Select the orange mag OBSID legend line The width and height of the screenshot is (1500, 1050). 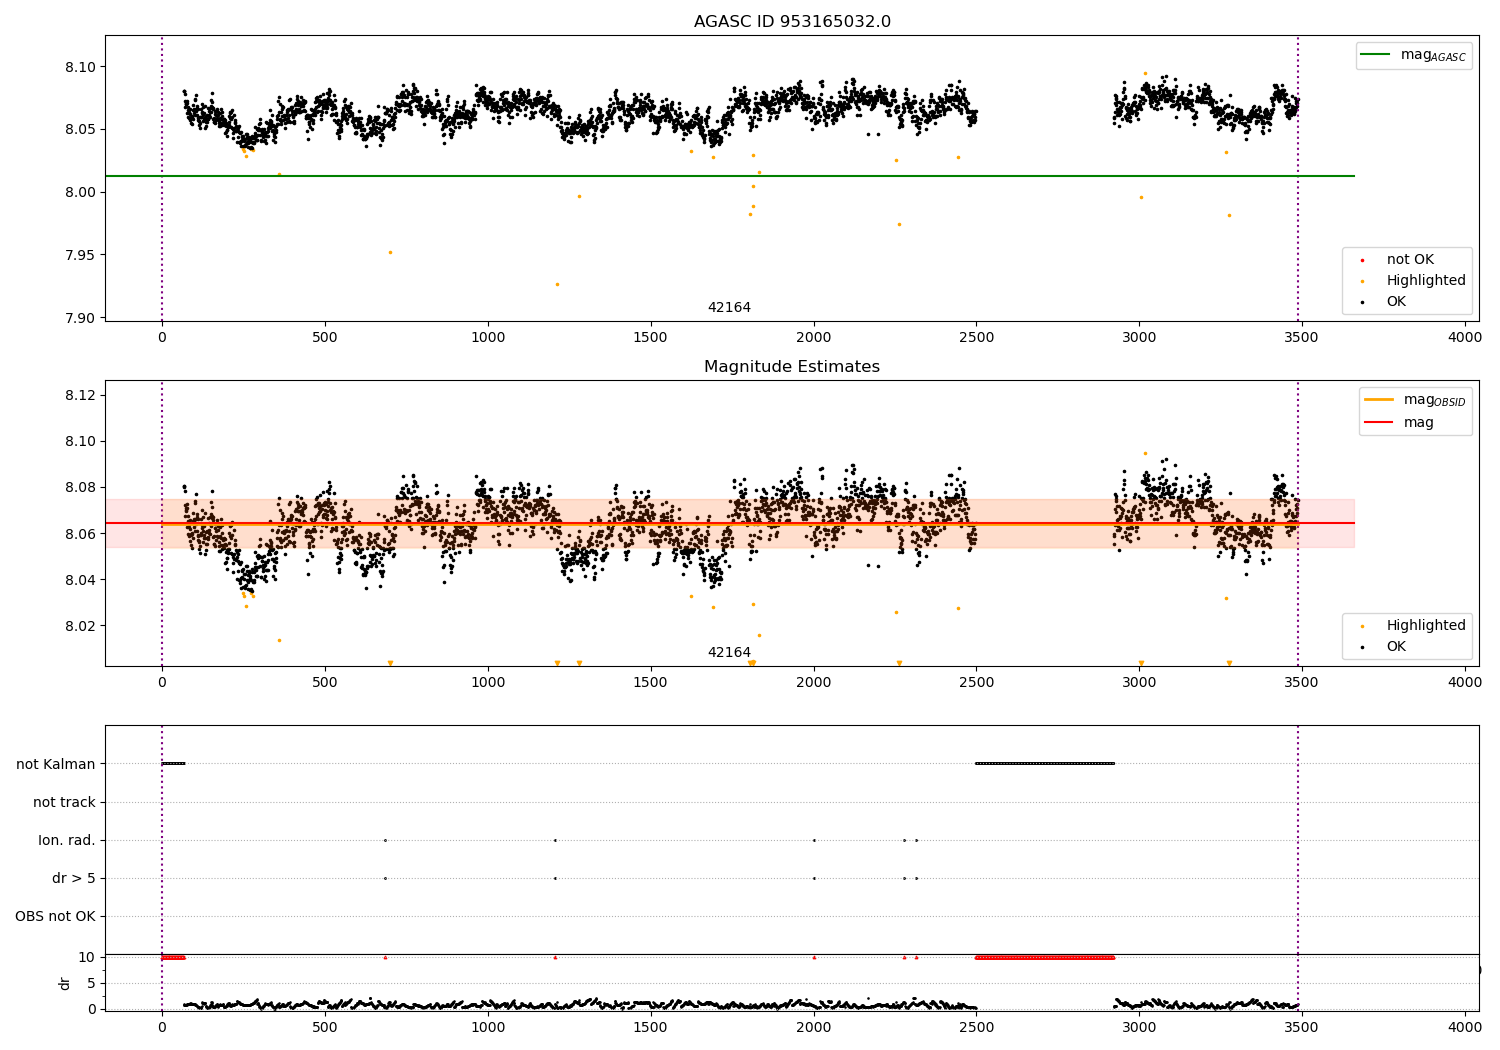[1378, 400]
